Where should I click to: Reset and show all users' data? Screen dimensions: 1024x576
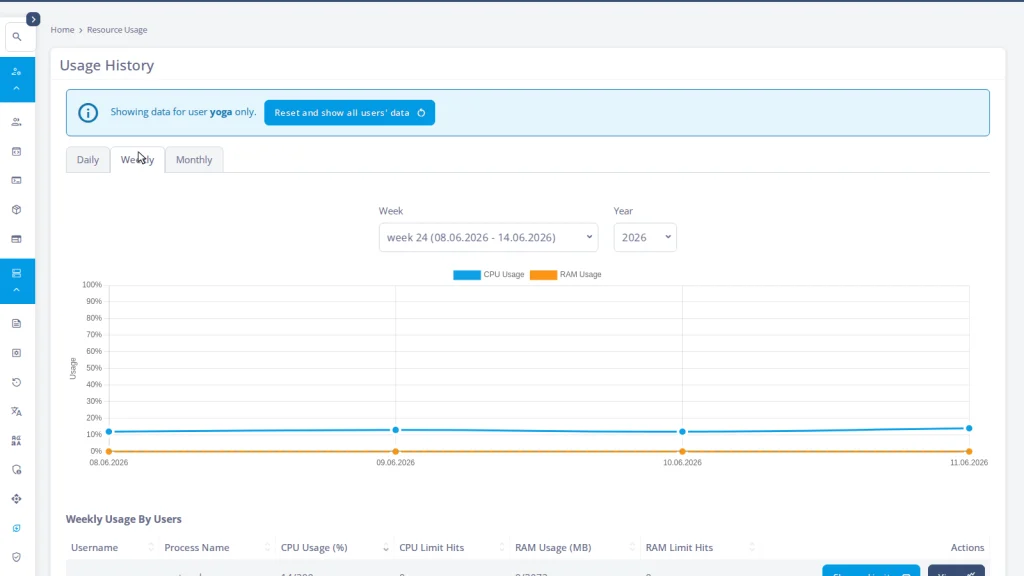click(349, 112)
